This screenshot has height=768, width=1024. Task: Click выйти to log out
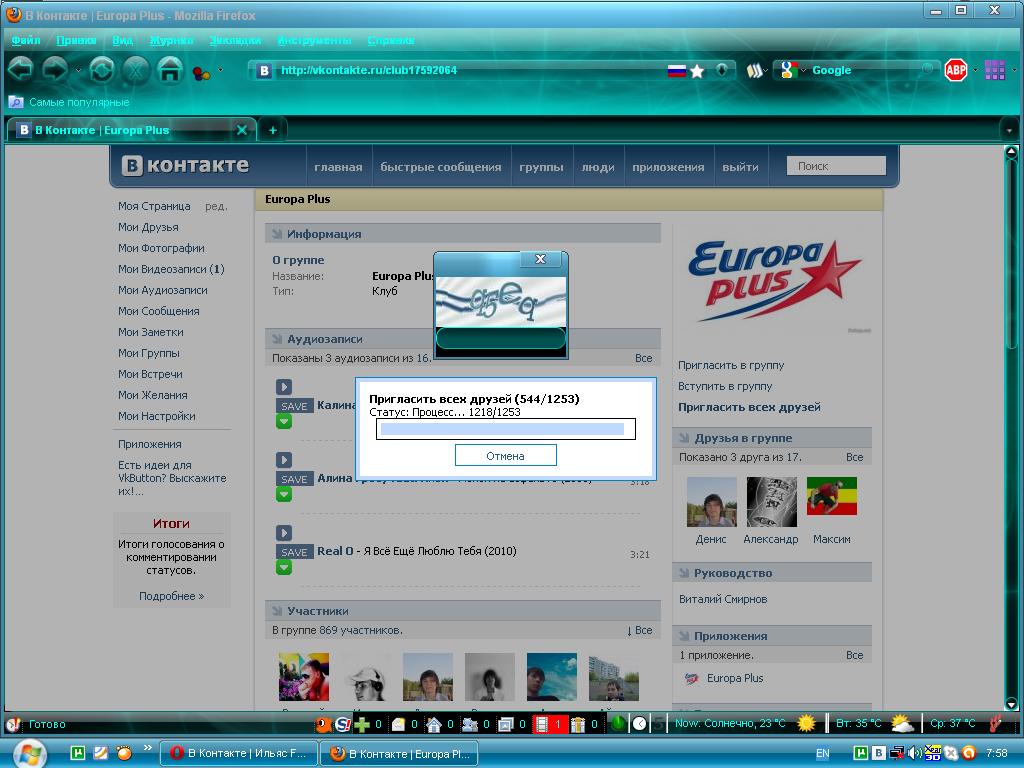tap(741, 167)
